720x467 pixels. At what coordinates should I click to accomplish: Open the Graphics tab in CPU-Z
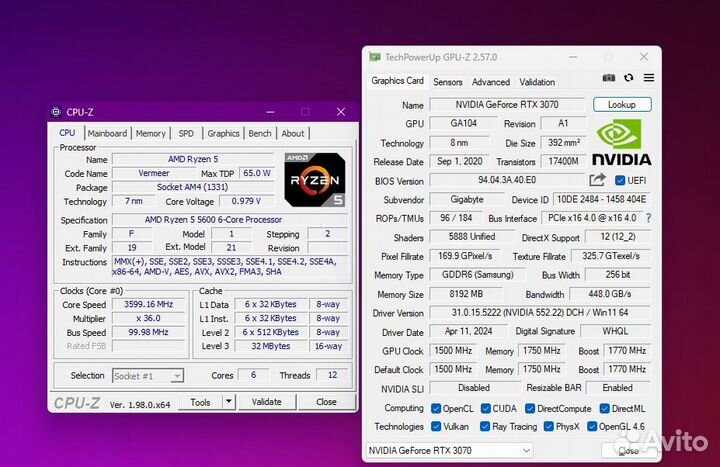click(x=224, y=133)
